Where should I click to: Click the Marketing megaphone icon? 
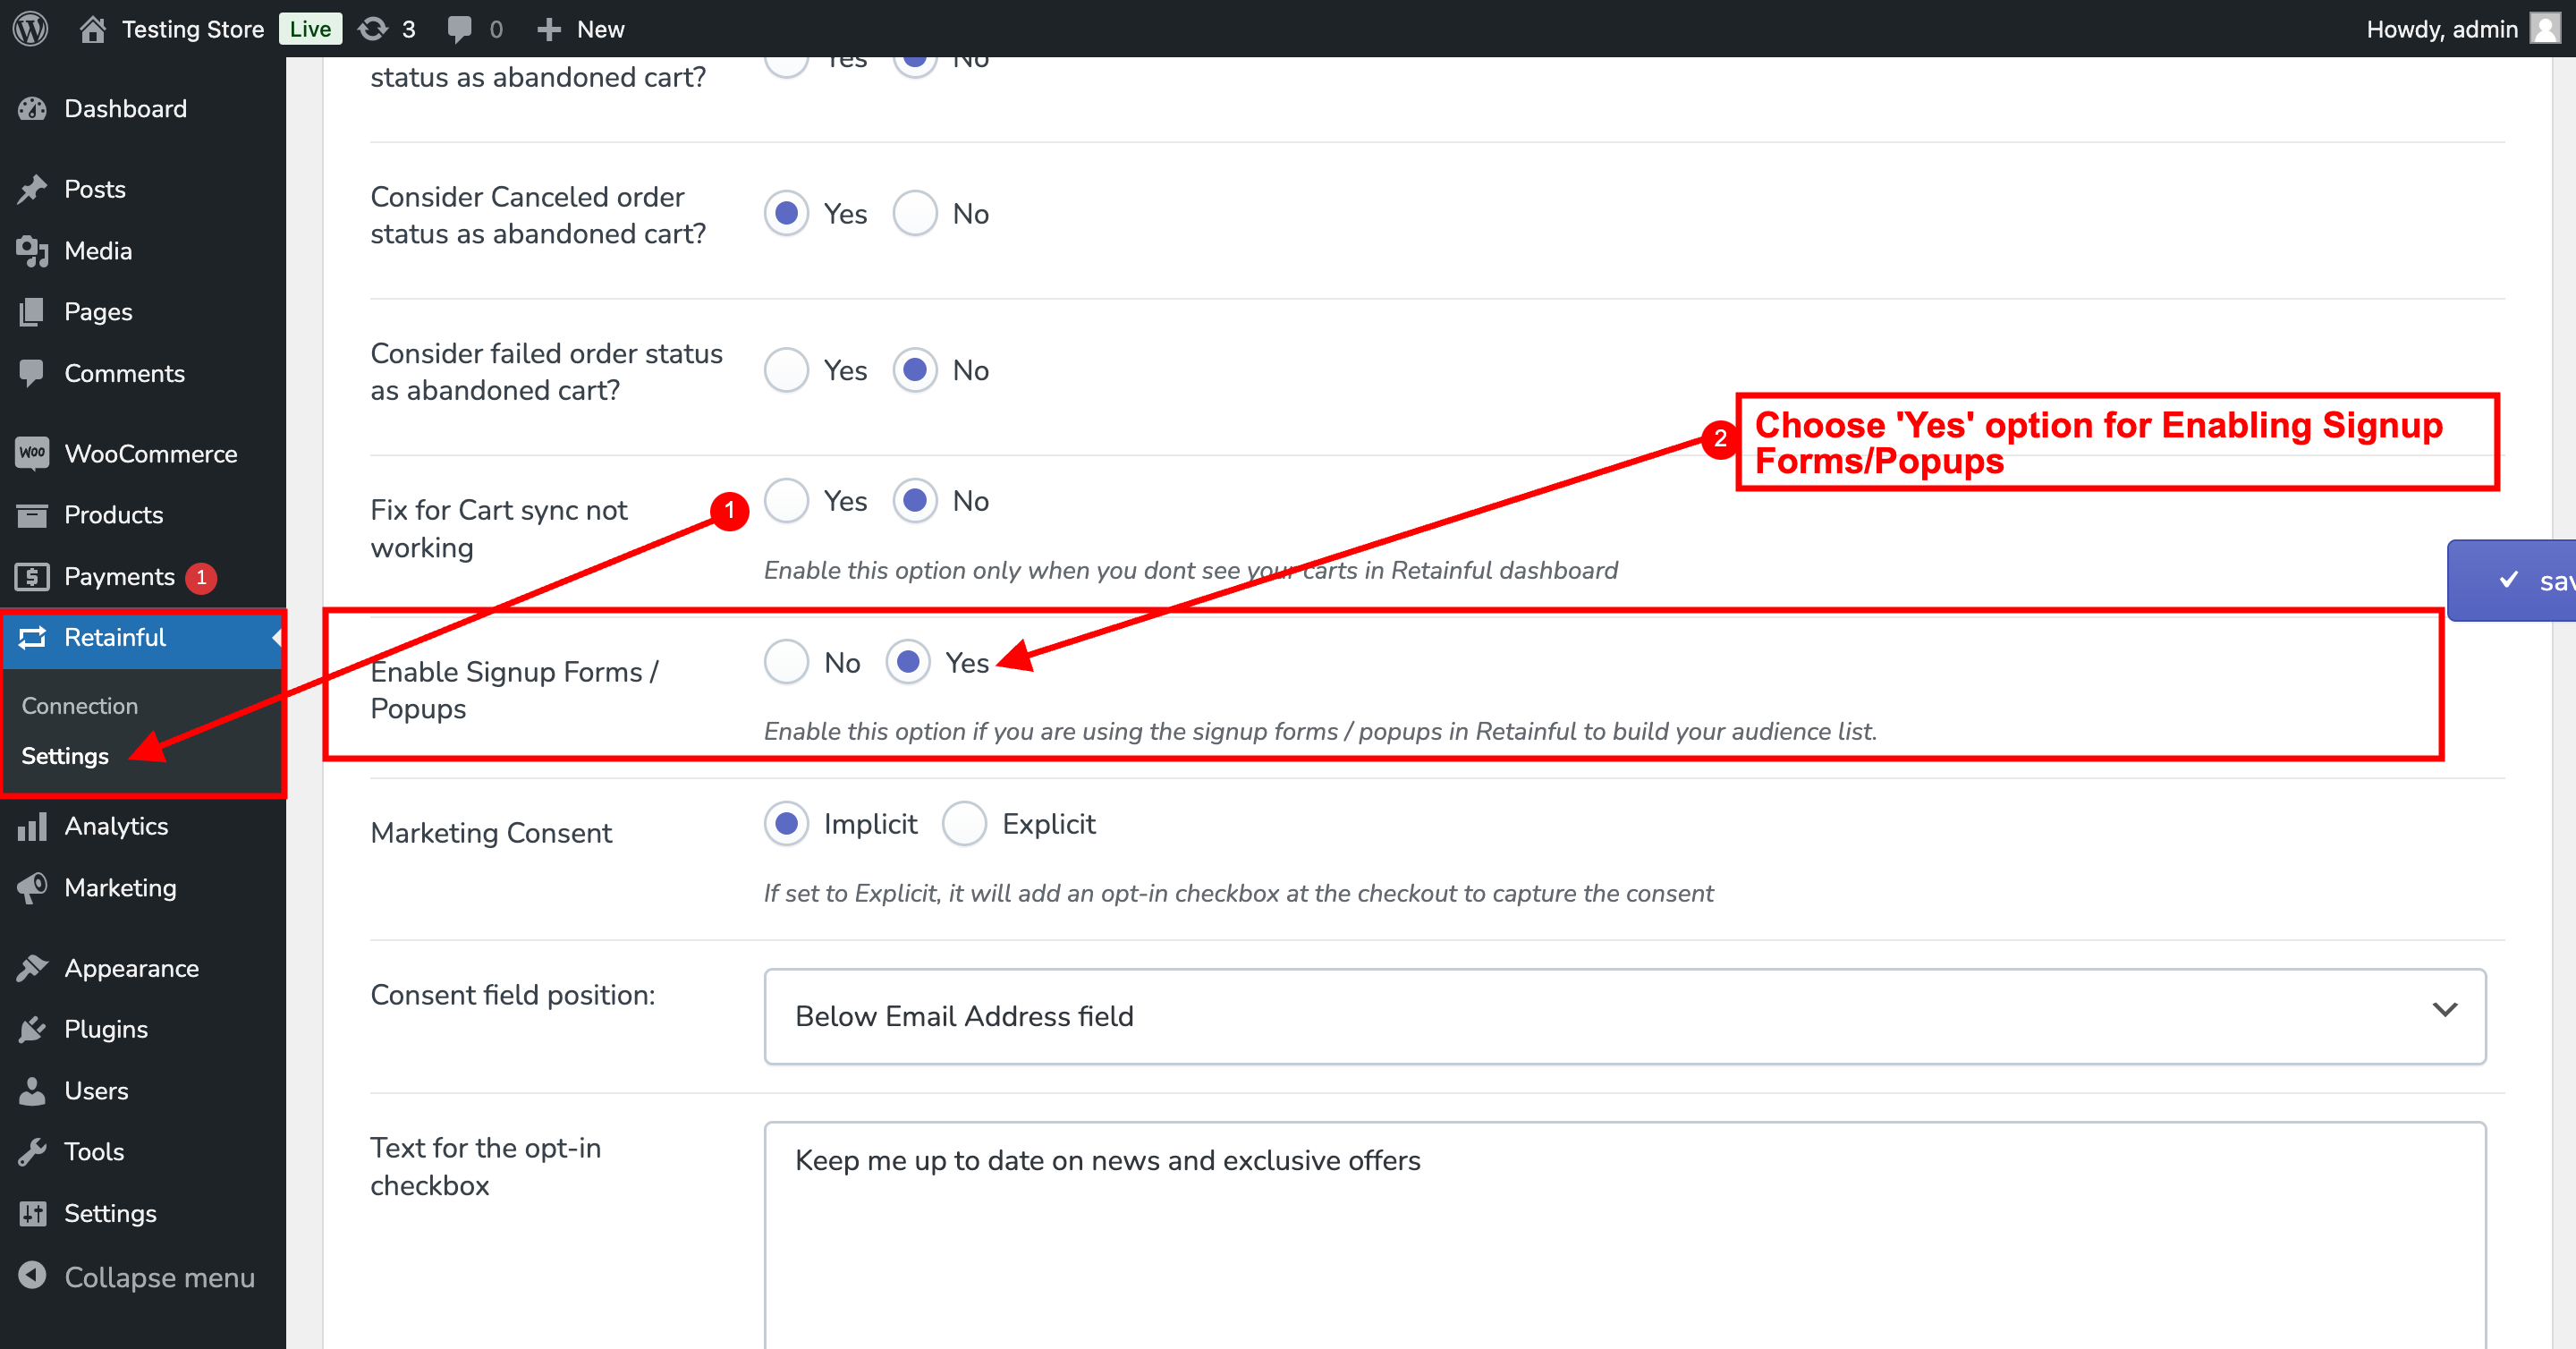(32, 887)
